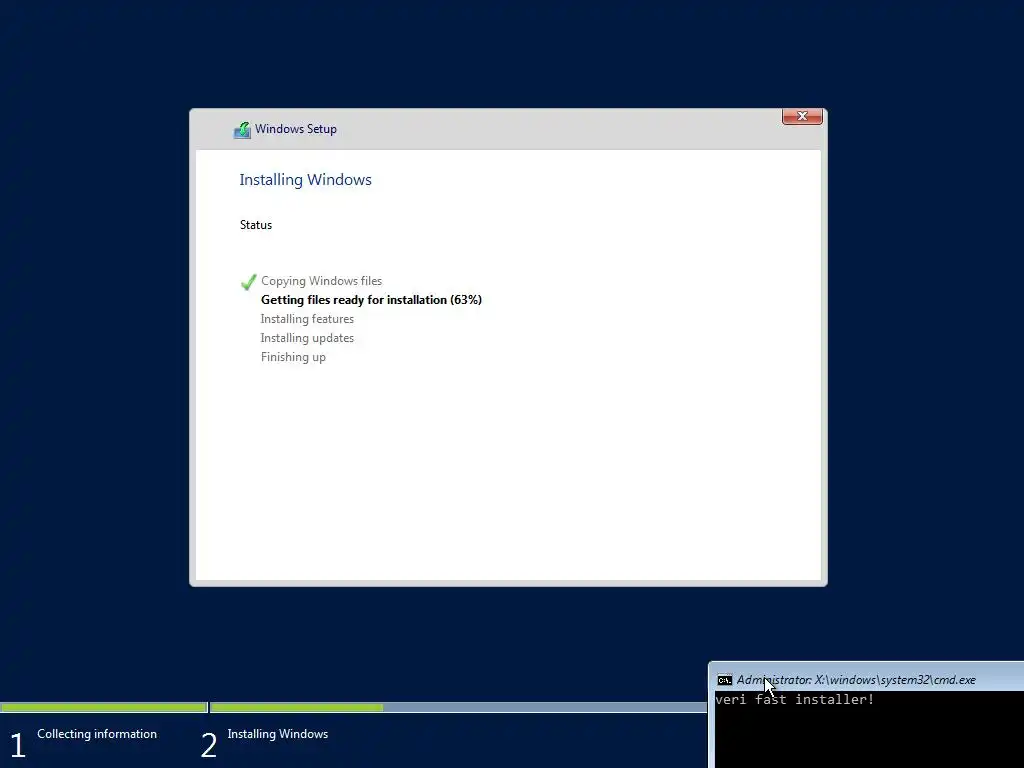Click the cmd.exe Administrator title bar

(x=867, y=679)
